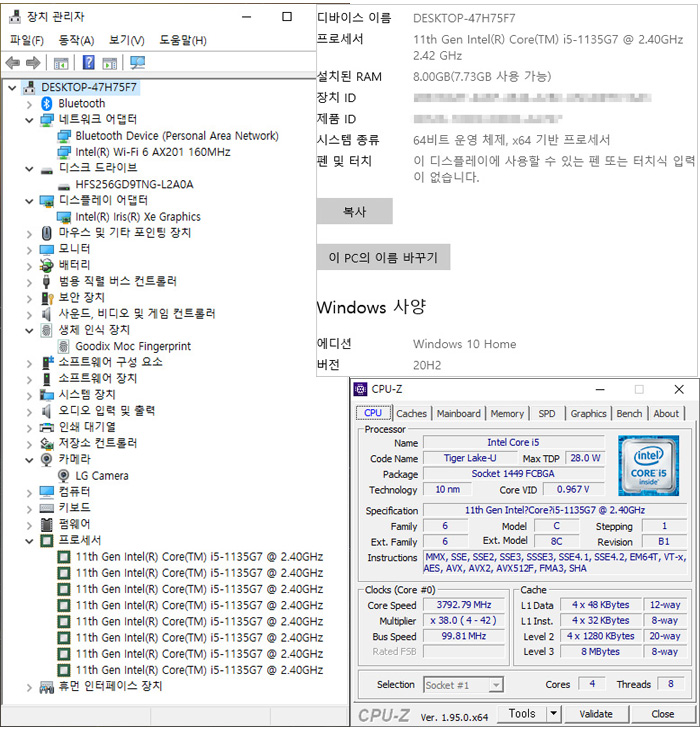Select the Bluetooth category icon
This screenshot has height=730, width=700.
tap(47, 103)
